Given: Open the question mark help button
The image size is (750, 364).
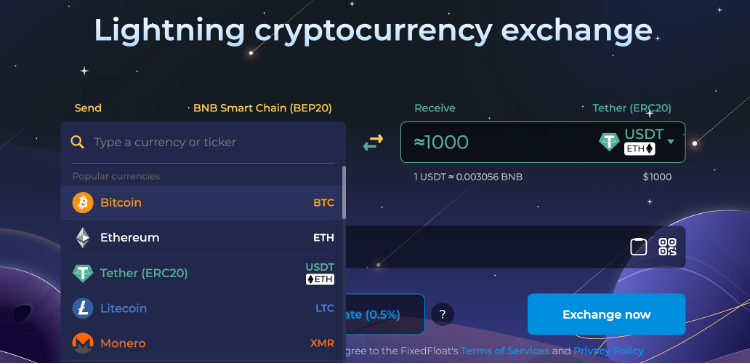Looking at the screenshot, I should [x=442, y=314].
